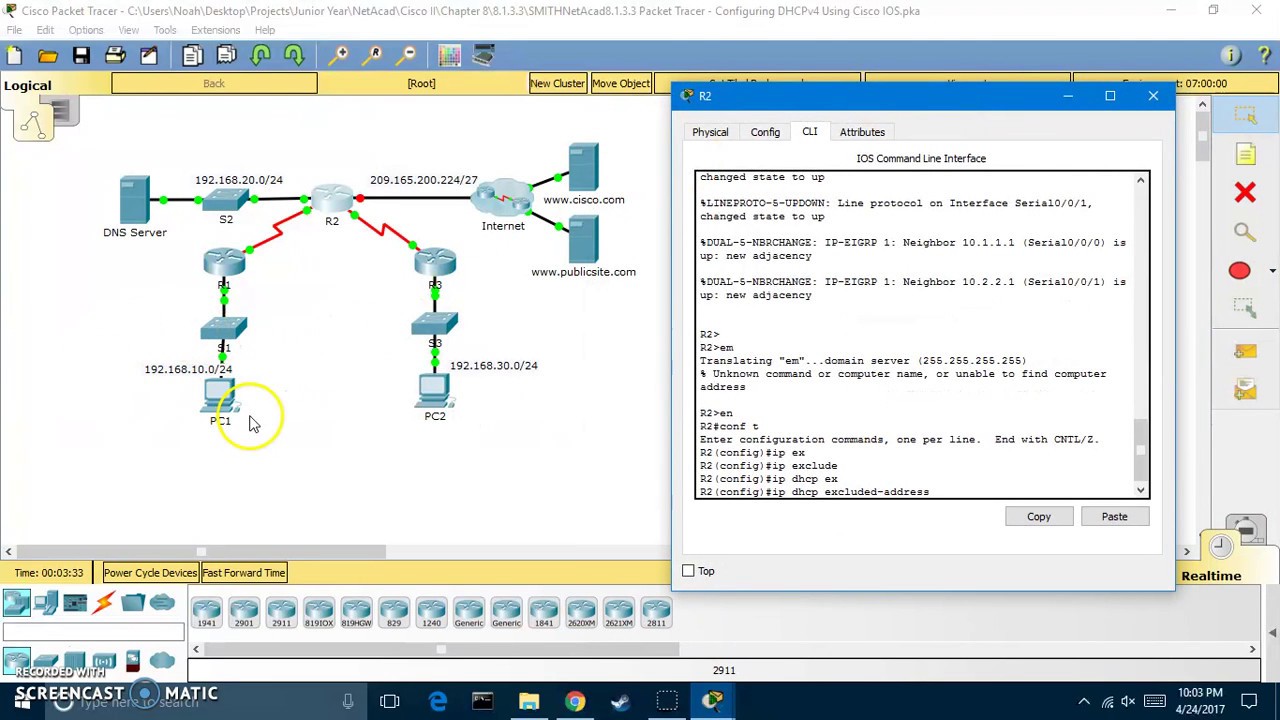
Task: Print the workspace using printer icon
Action: pyautogui.click(x=115, y=55)
